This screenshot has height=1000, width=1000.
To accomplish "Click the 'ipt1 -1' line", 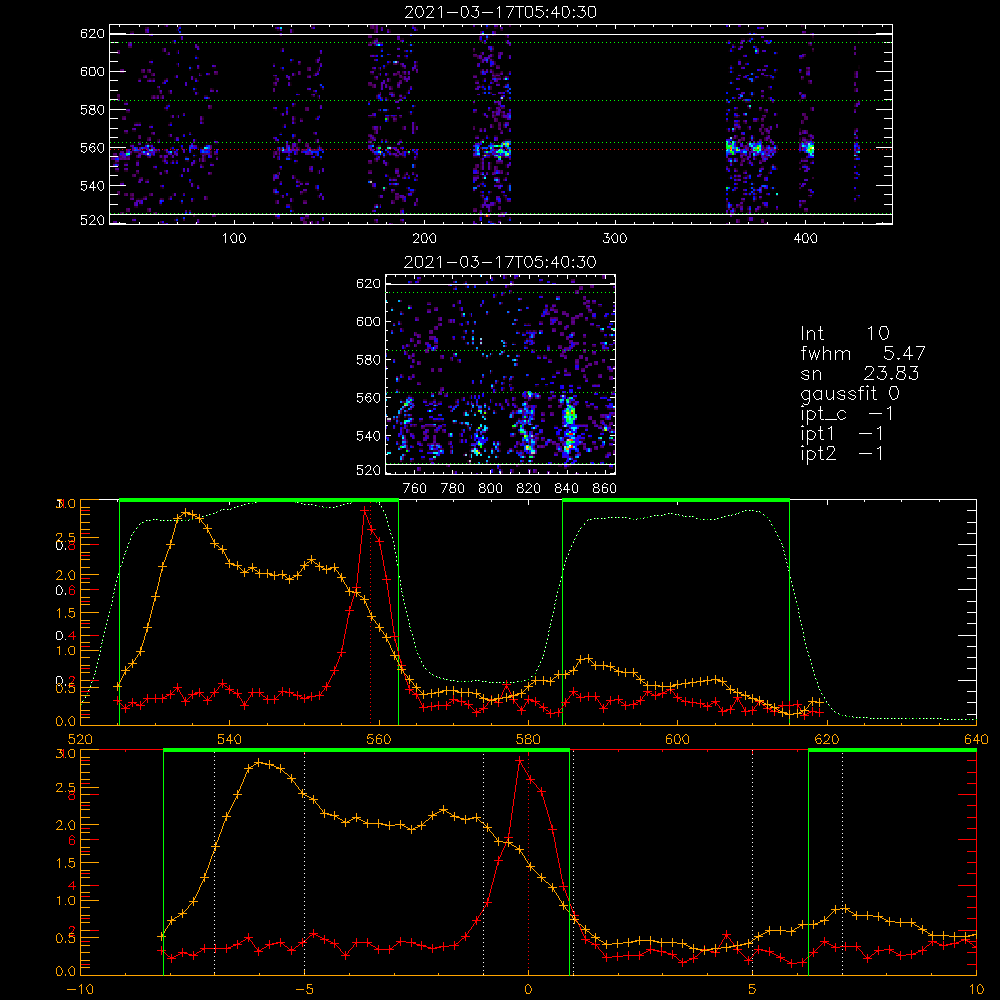I will pyautogui.click(x=842, y=434).
